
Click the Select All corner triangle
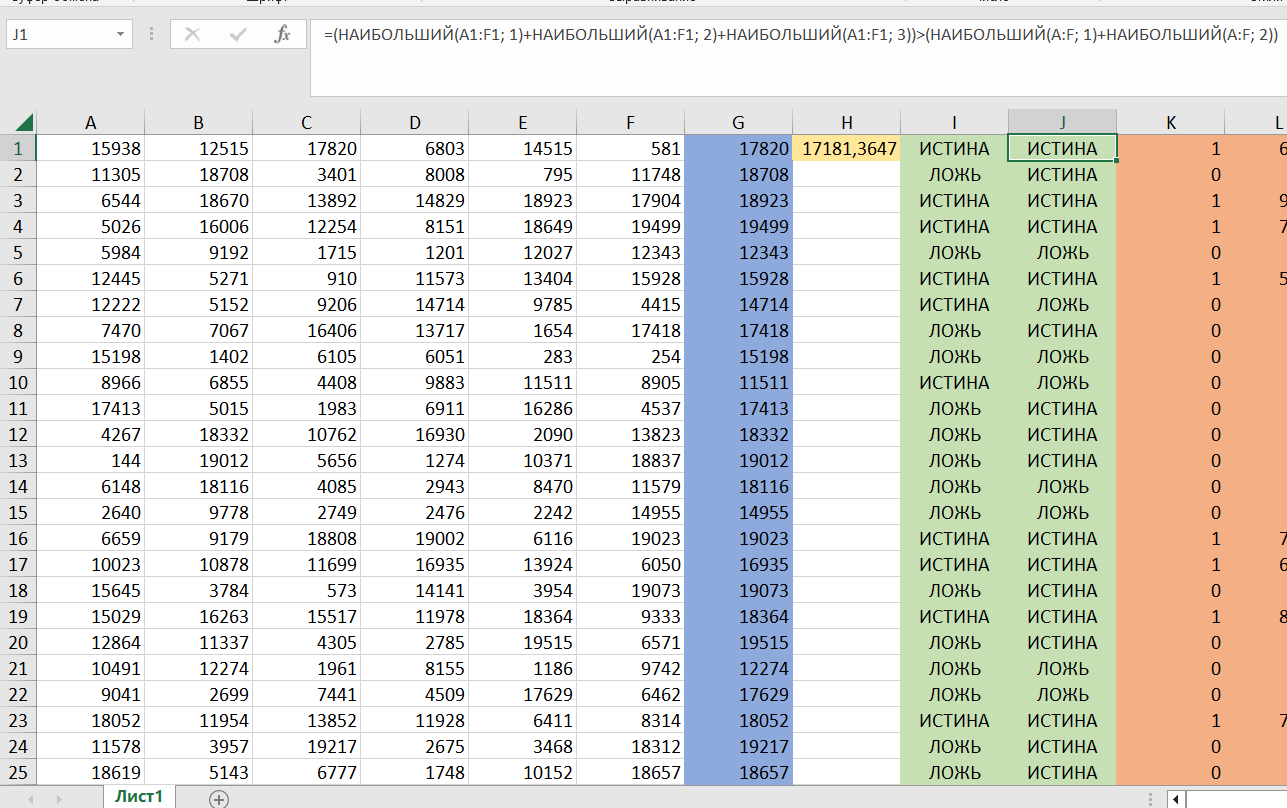[x=22, y=122]
